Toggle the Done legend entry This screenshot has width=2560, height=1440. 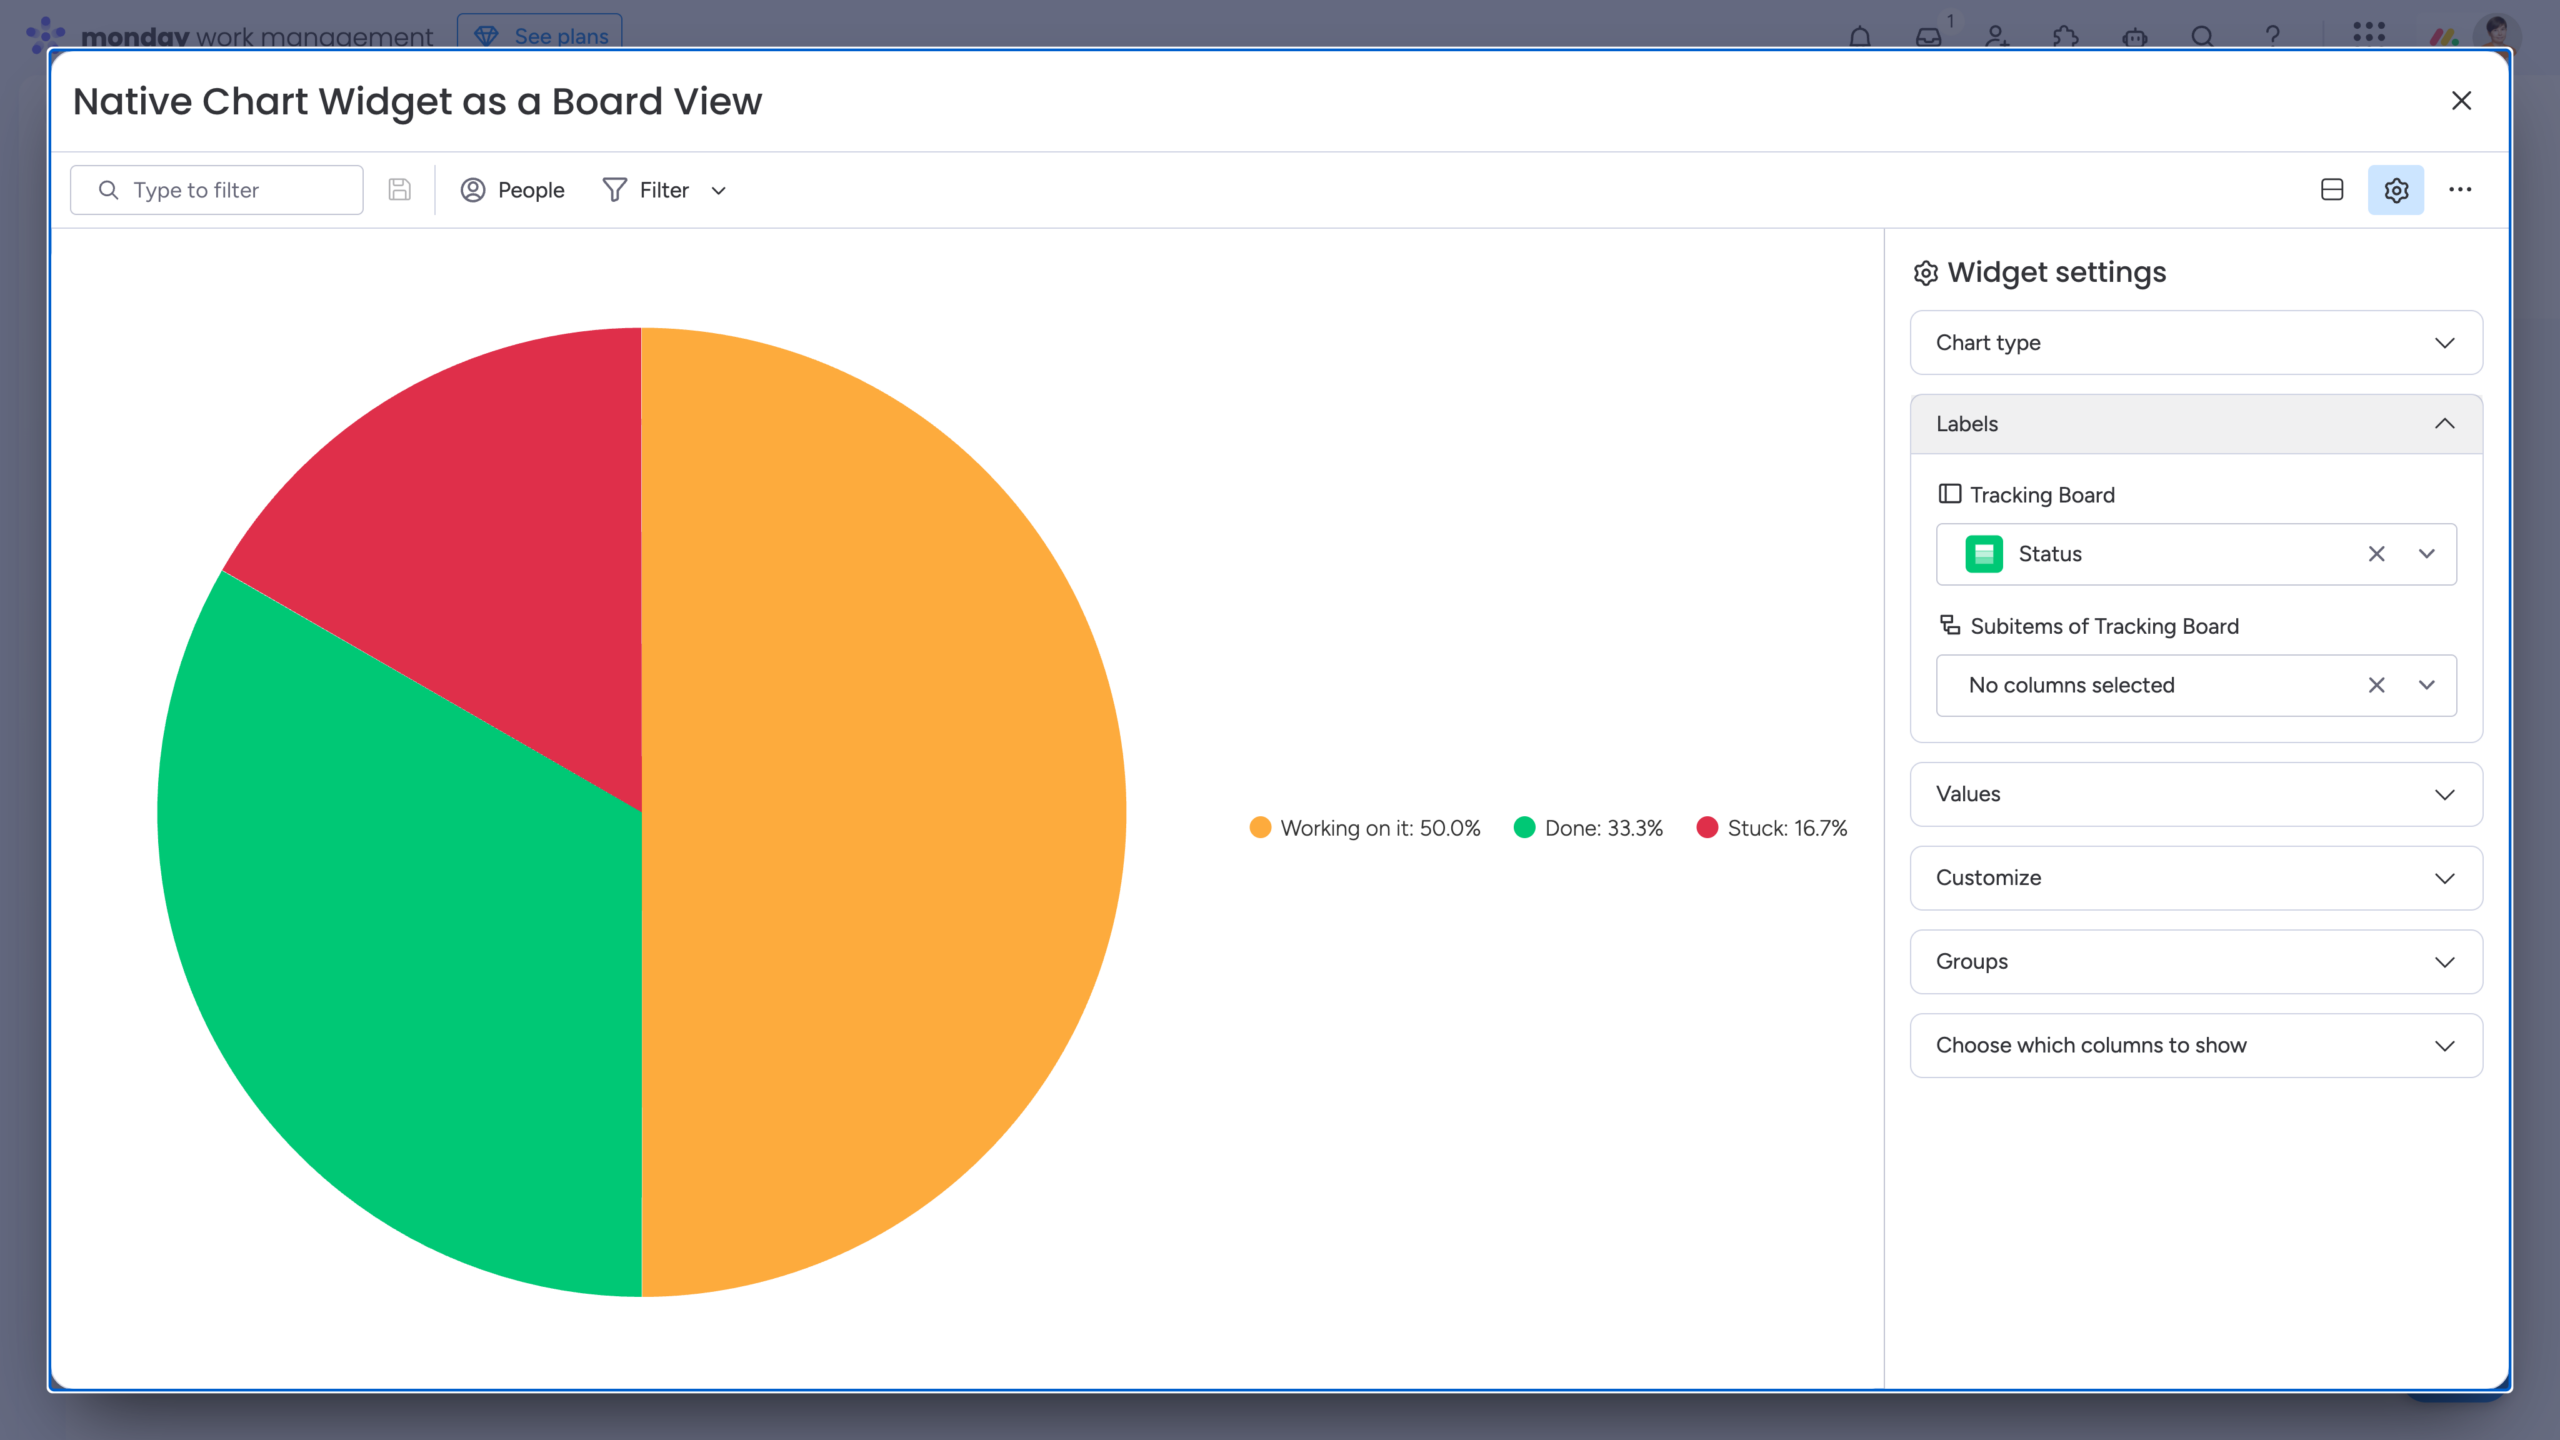click(x=1588, y=827)
